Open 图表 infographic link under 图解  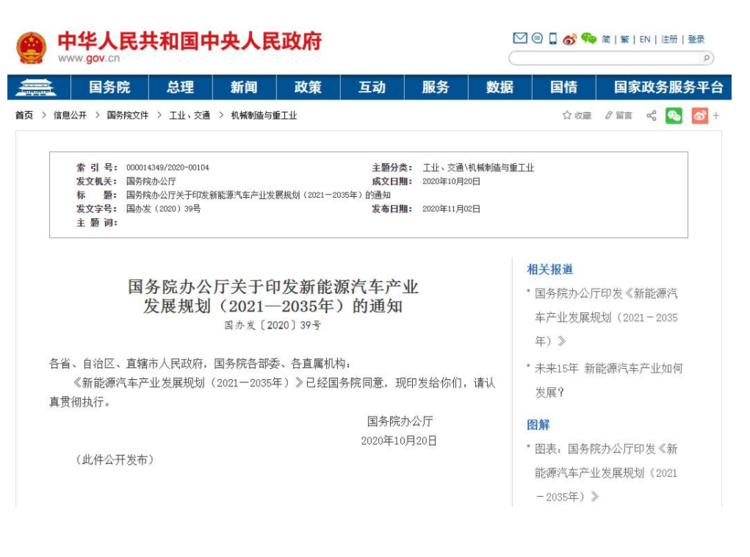point(606,472)
